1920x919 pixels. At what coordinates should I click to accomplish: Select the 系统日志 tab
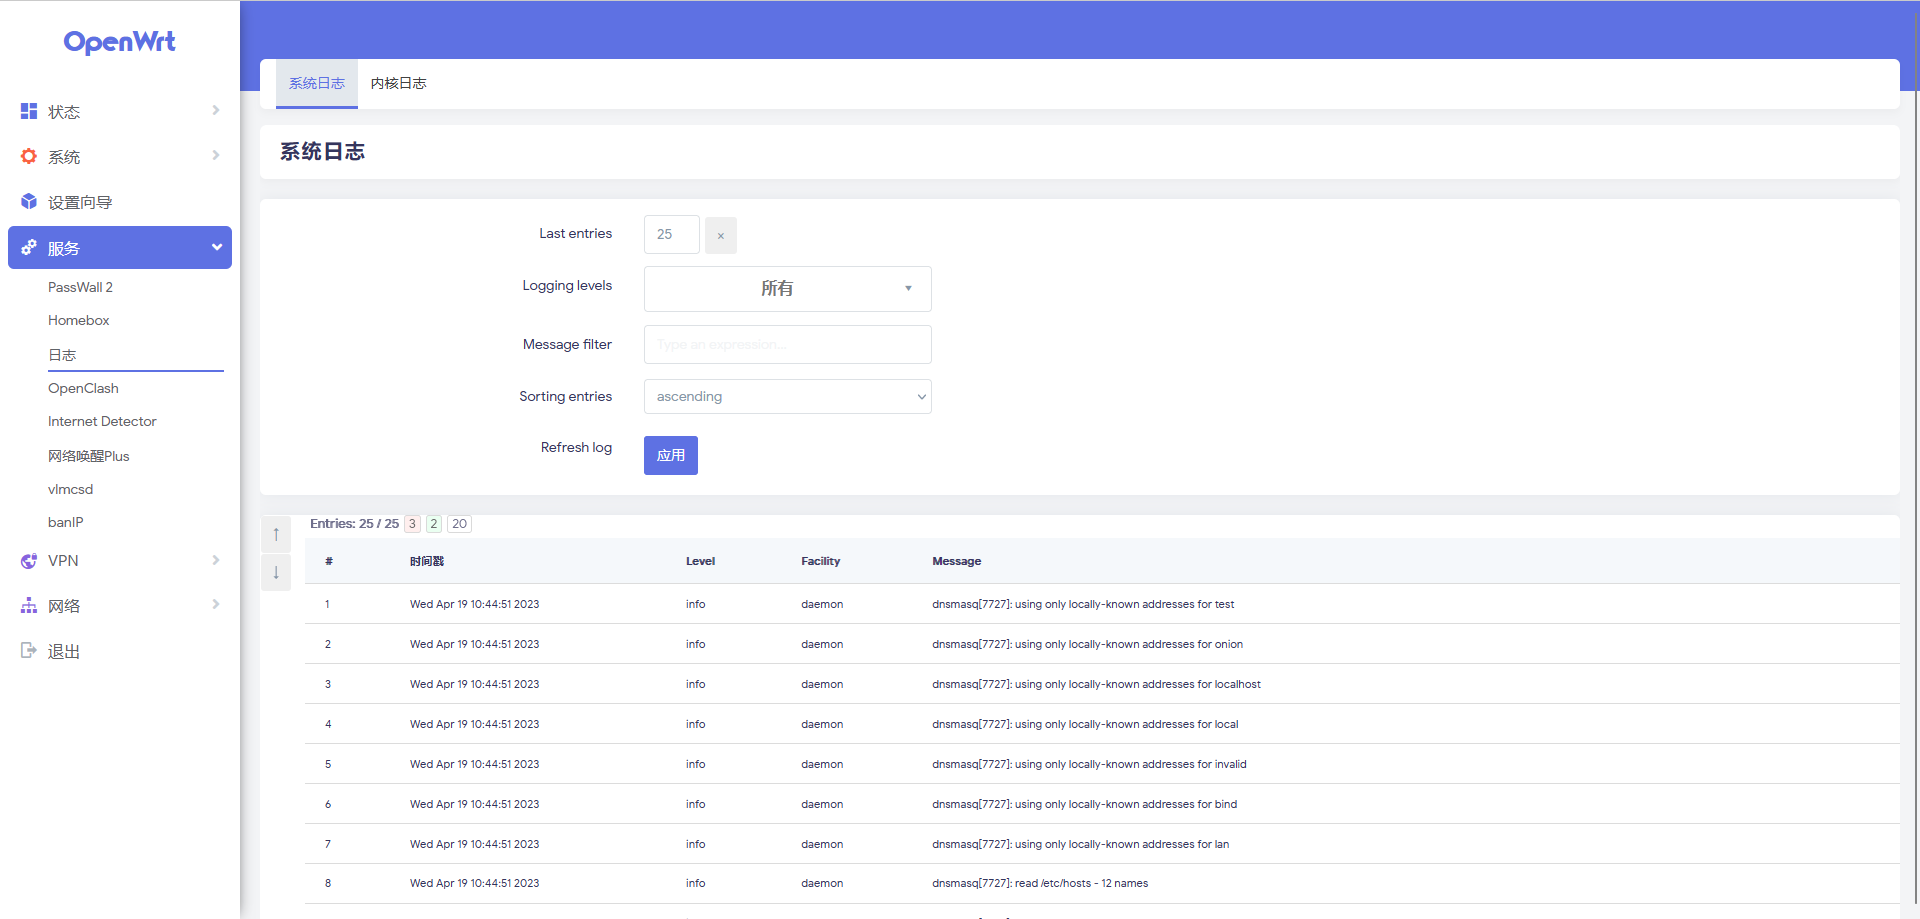(x=316, y=84)
